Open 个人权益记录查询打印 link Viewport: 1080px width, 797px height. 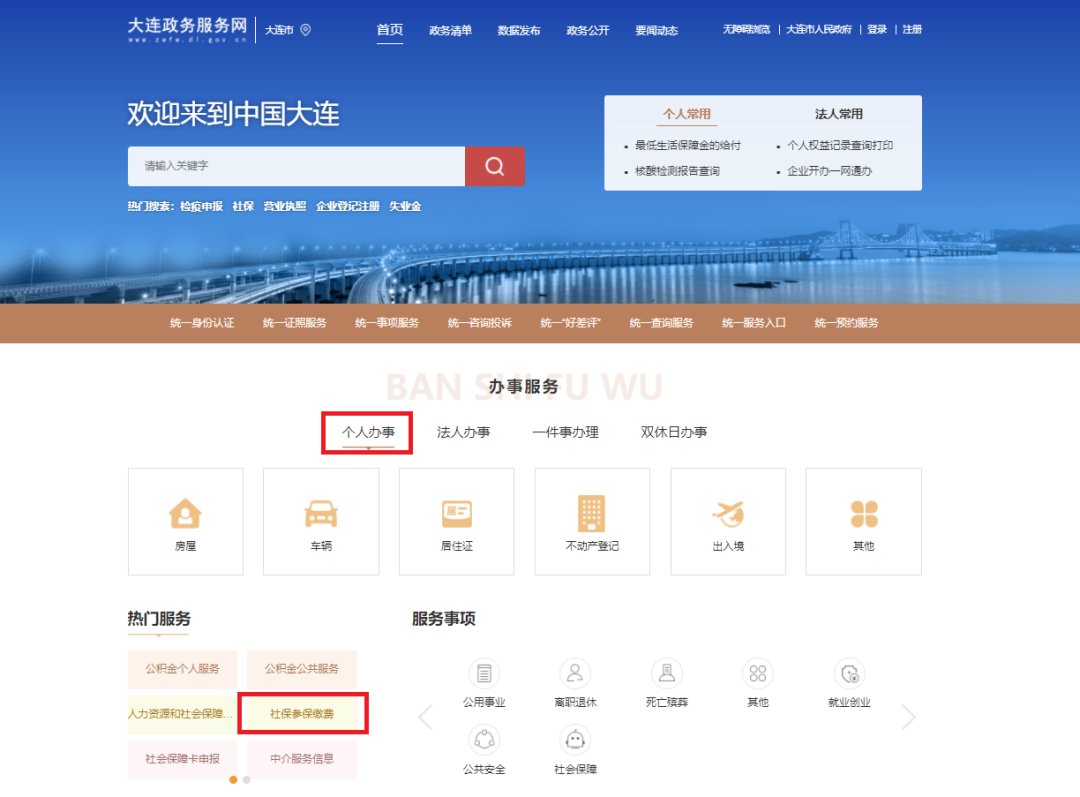click(x=840, y=145)
